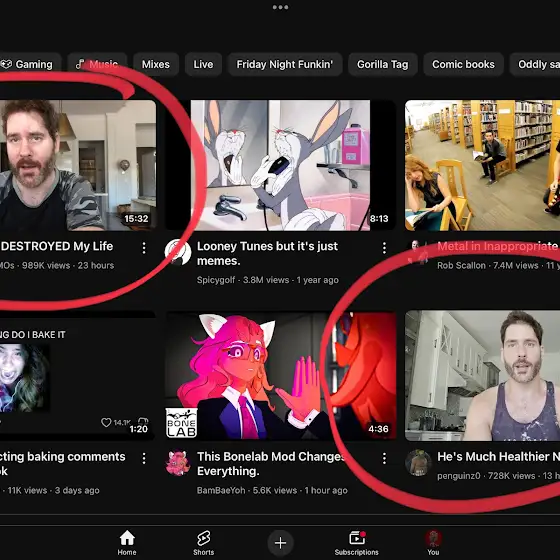This screenshot has height=560, width=560.
Task: Play the library metal video thumbnail
Action: [482, 165]
